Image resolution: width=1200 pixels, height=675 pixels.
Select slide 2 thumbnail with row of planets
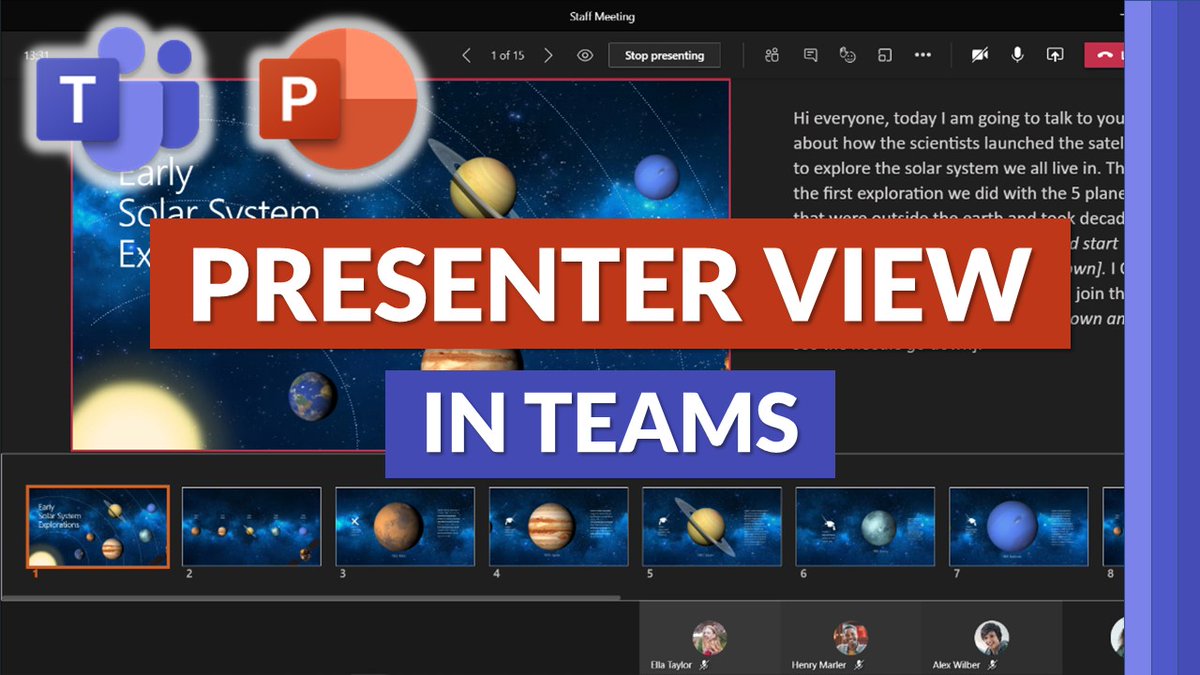pos(252,527)
